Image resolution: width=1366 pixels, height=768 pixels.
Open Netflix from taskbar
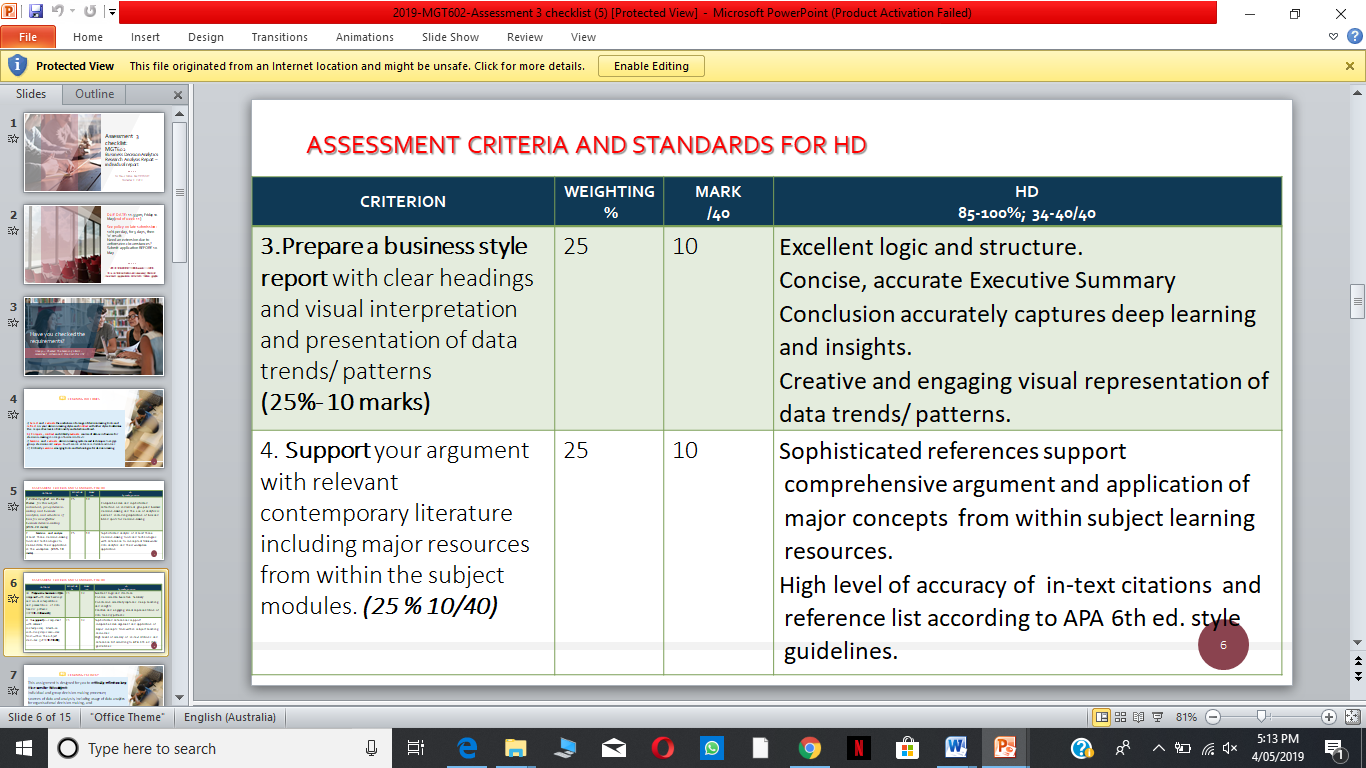pos(859,748)
